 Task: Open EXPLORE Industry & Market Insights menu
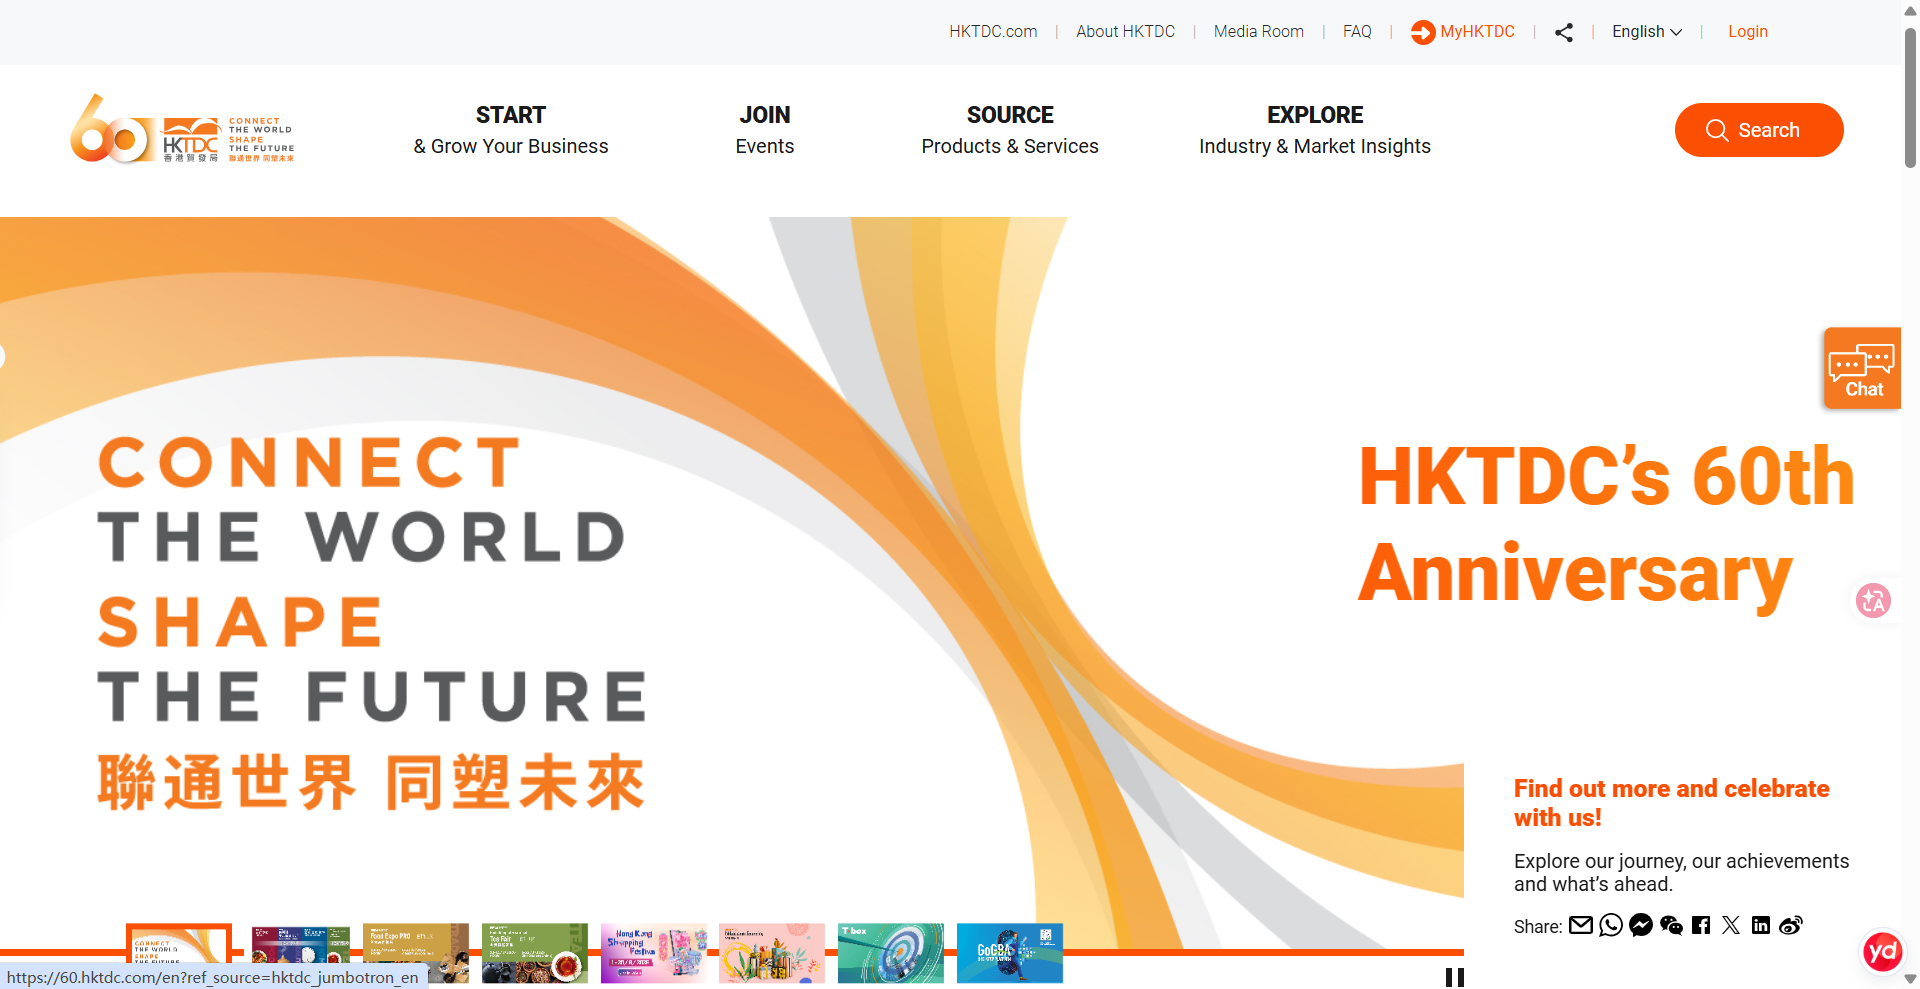pos(1315,130)
